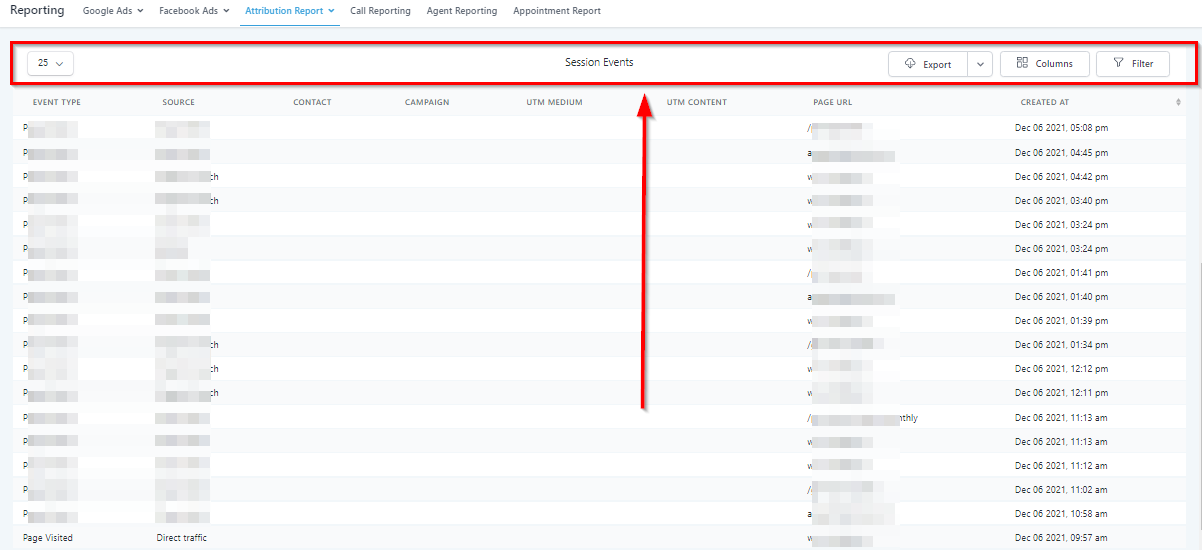The image size is (1202, 550).
Task: Expand the Facebook Ads menu
Action: [x=194, y=11]
